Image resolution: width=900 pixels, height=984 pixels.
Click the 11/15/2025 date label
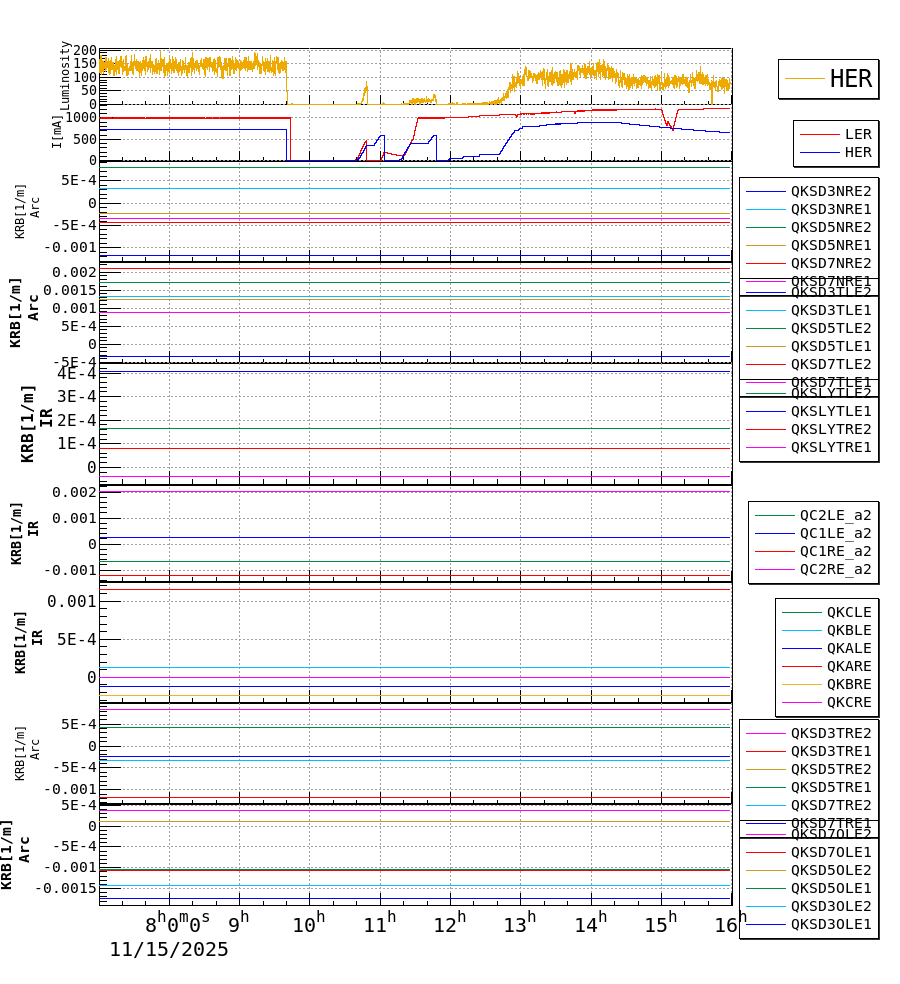pyautogui.click(x=168, y=948)
